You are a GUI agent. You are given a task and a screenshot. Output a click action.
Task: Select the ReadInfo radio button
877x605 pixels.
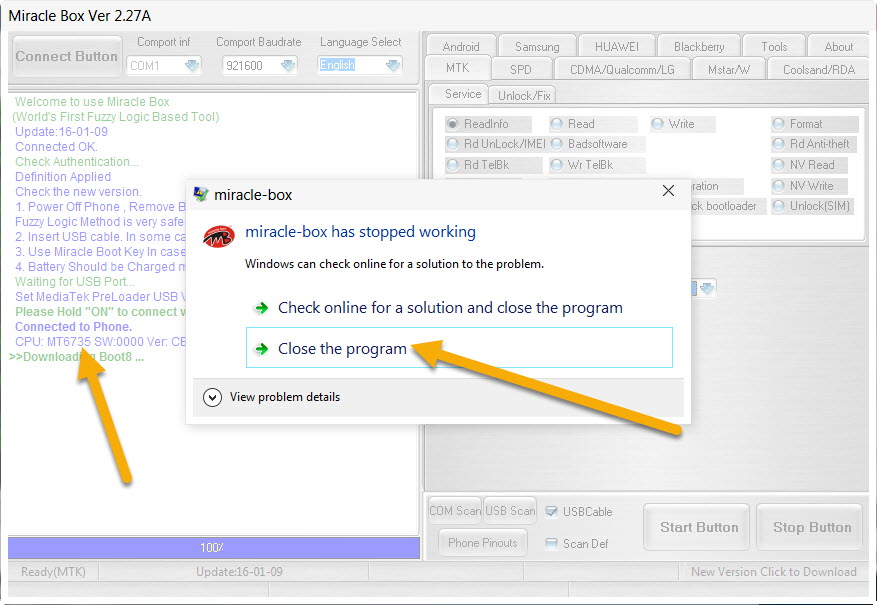tap(452, 124)
